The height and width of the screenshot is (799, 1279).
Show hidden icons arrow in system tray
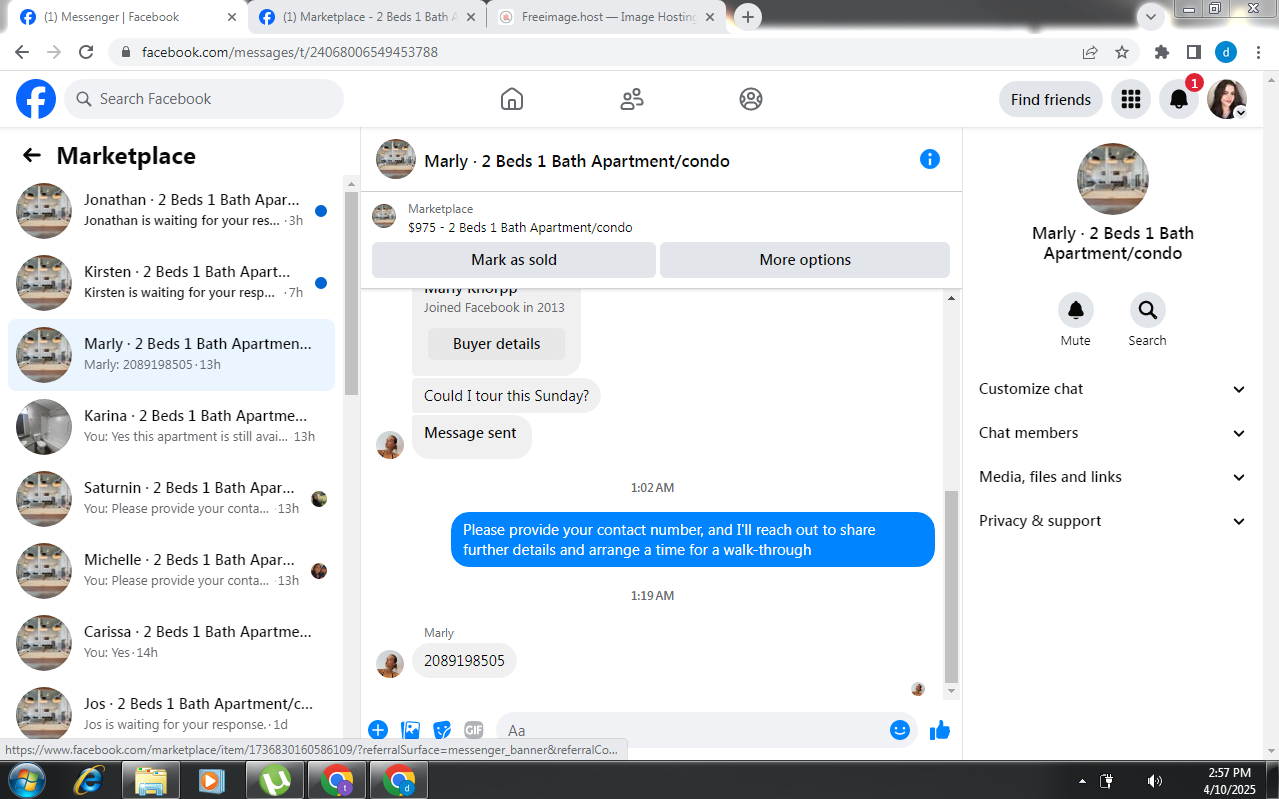click(1082, 781)
